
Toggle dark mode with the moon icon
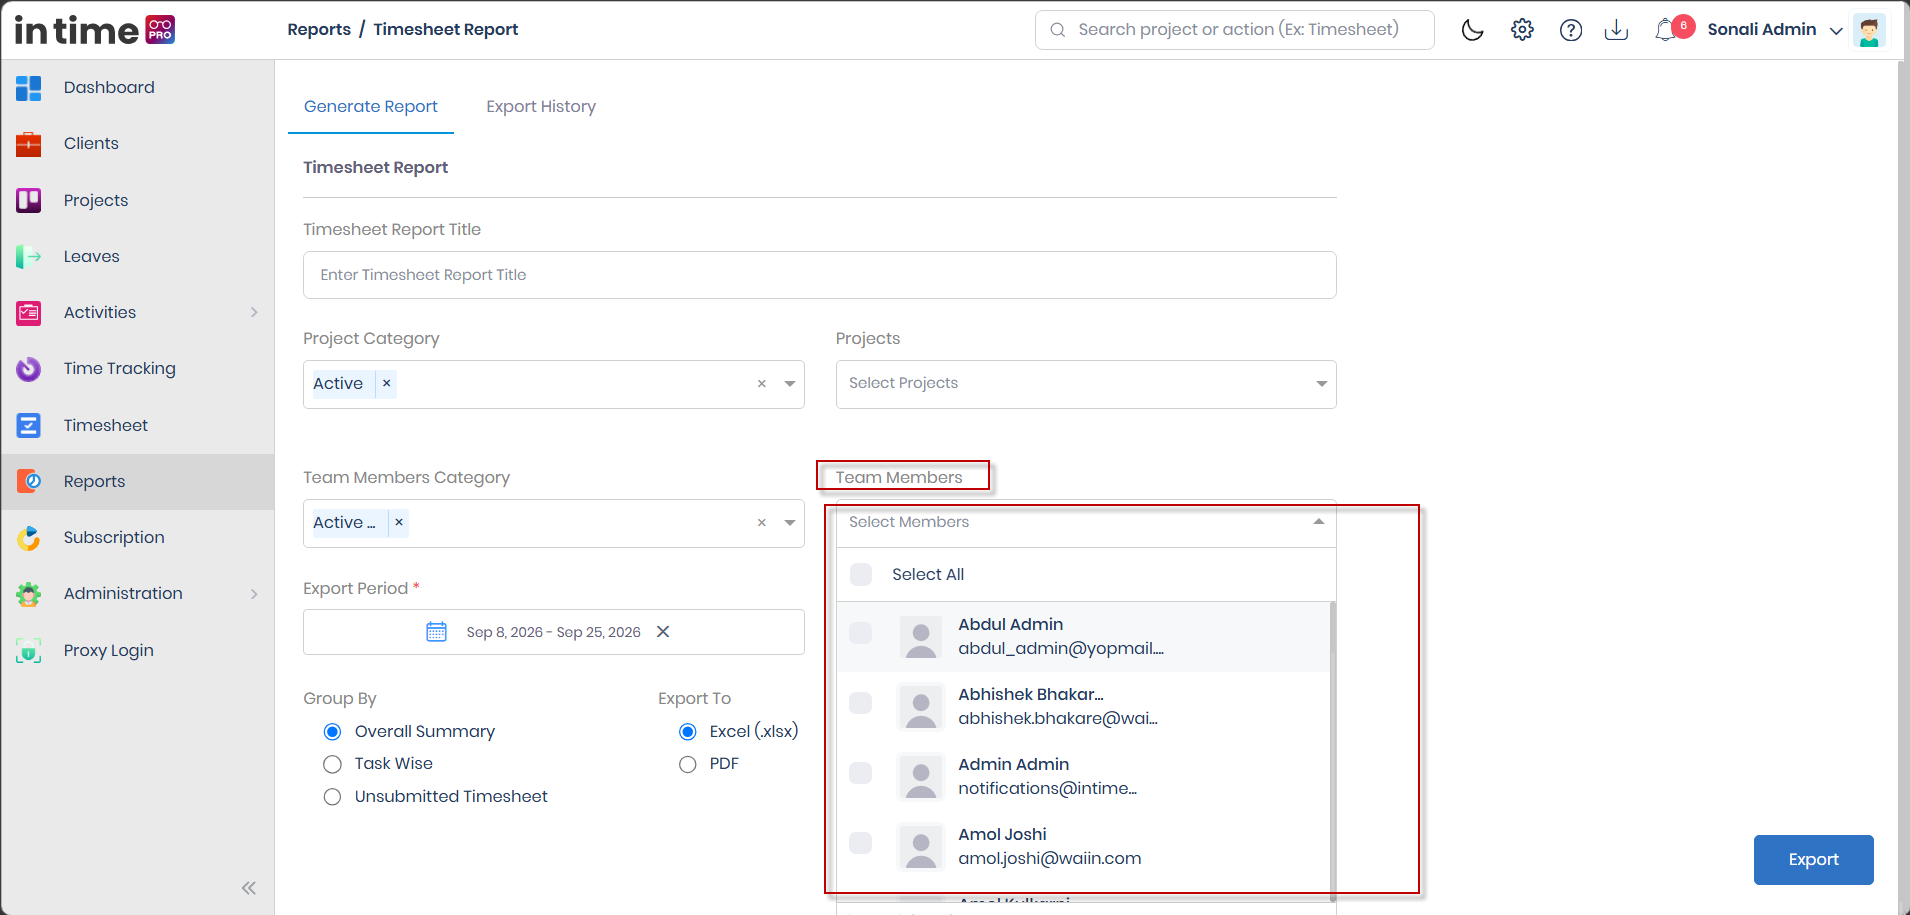coord(1473,30)
